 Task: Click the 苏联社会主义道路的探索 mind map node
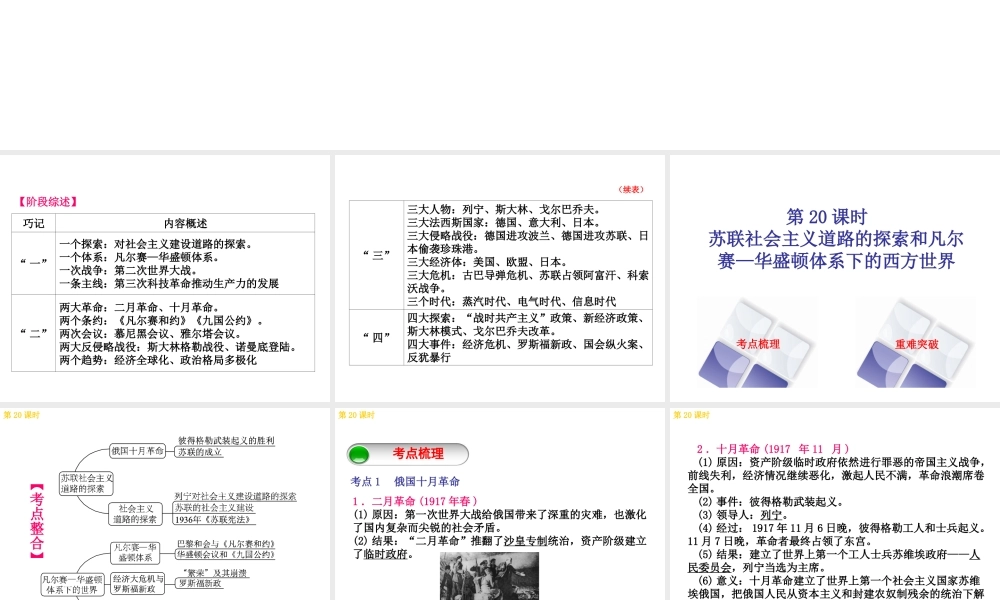click(86, 483)
